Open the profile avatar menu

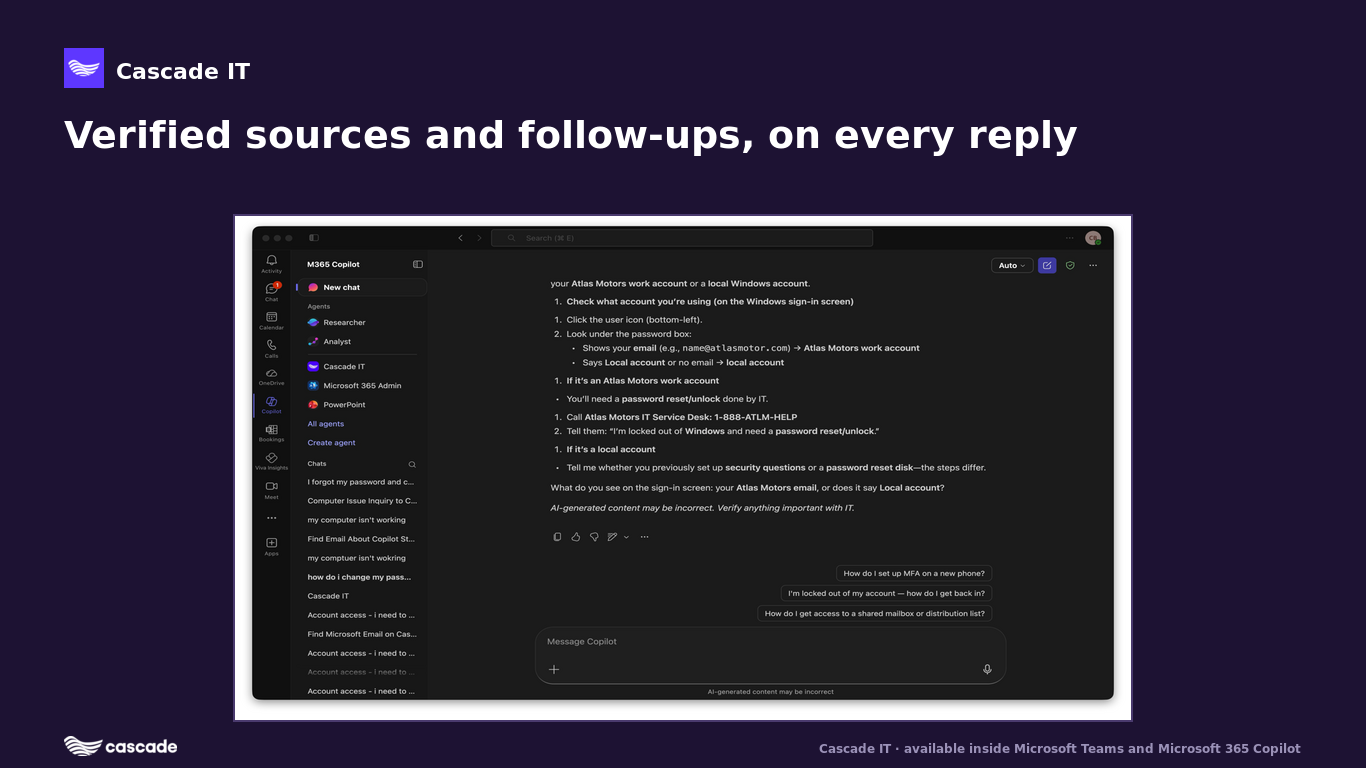(1093, 238)
